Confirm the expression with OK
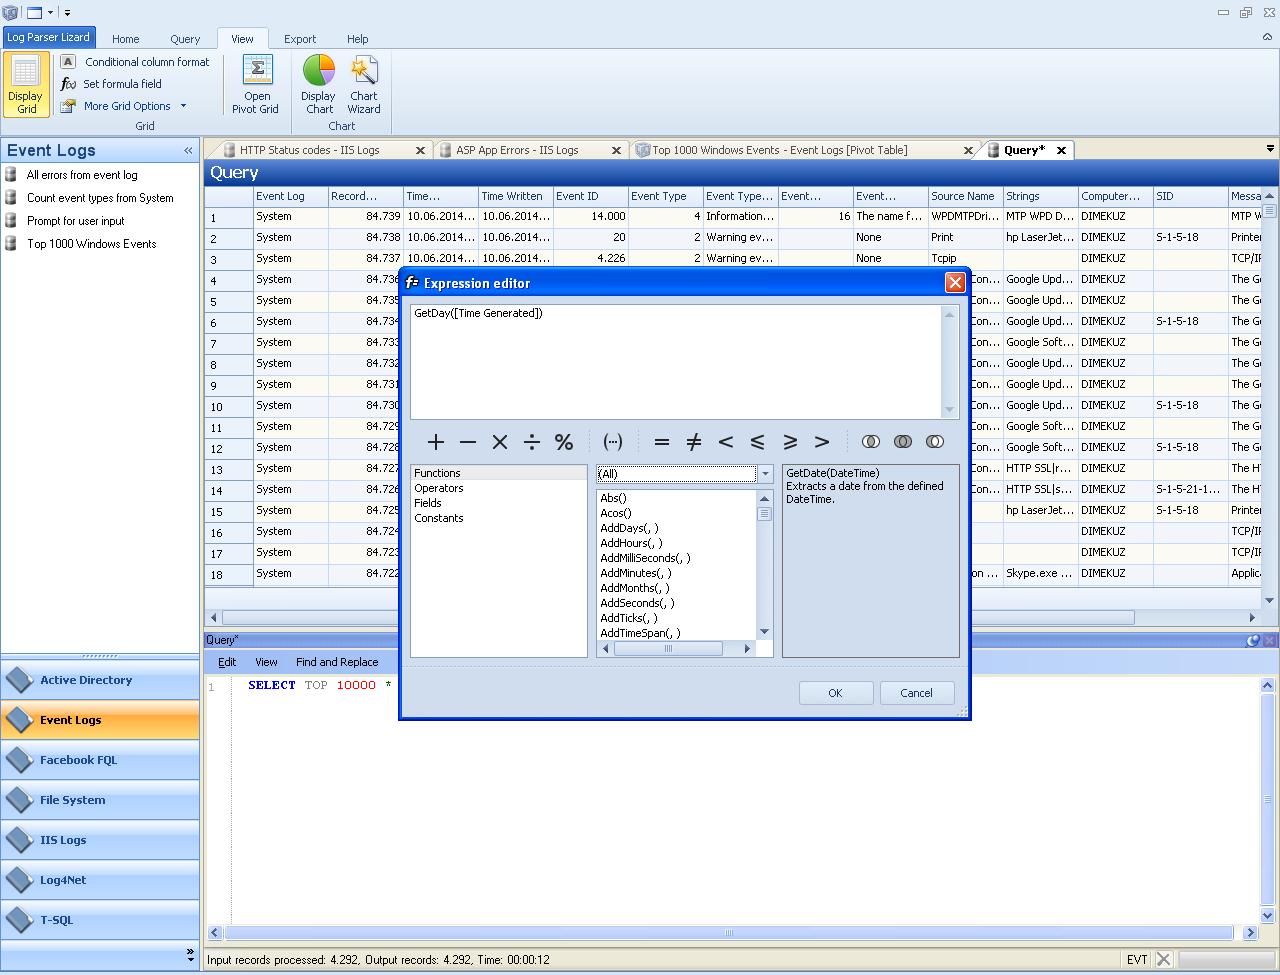The width and height of the screenshot is (1280, 975). [x=835, y=693]
